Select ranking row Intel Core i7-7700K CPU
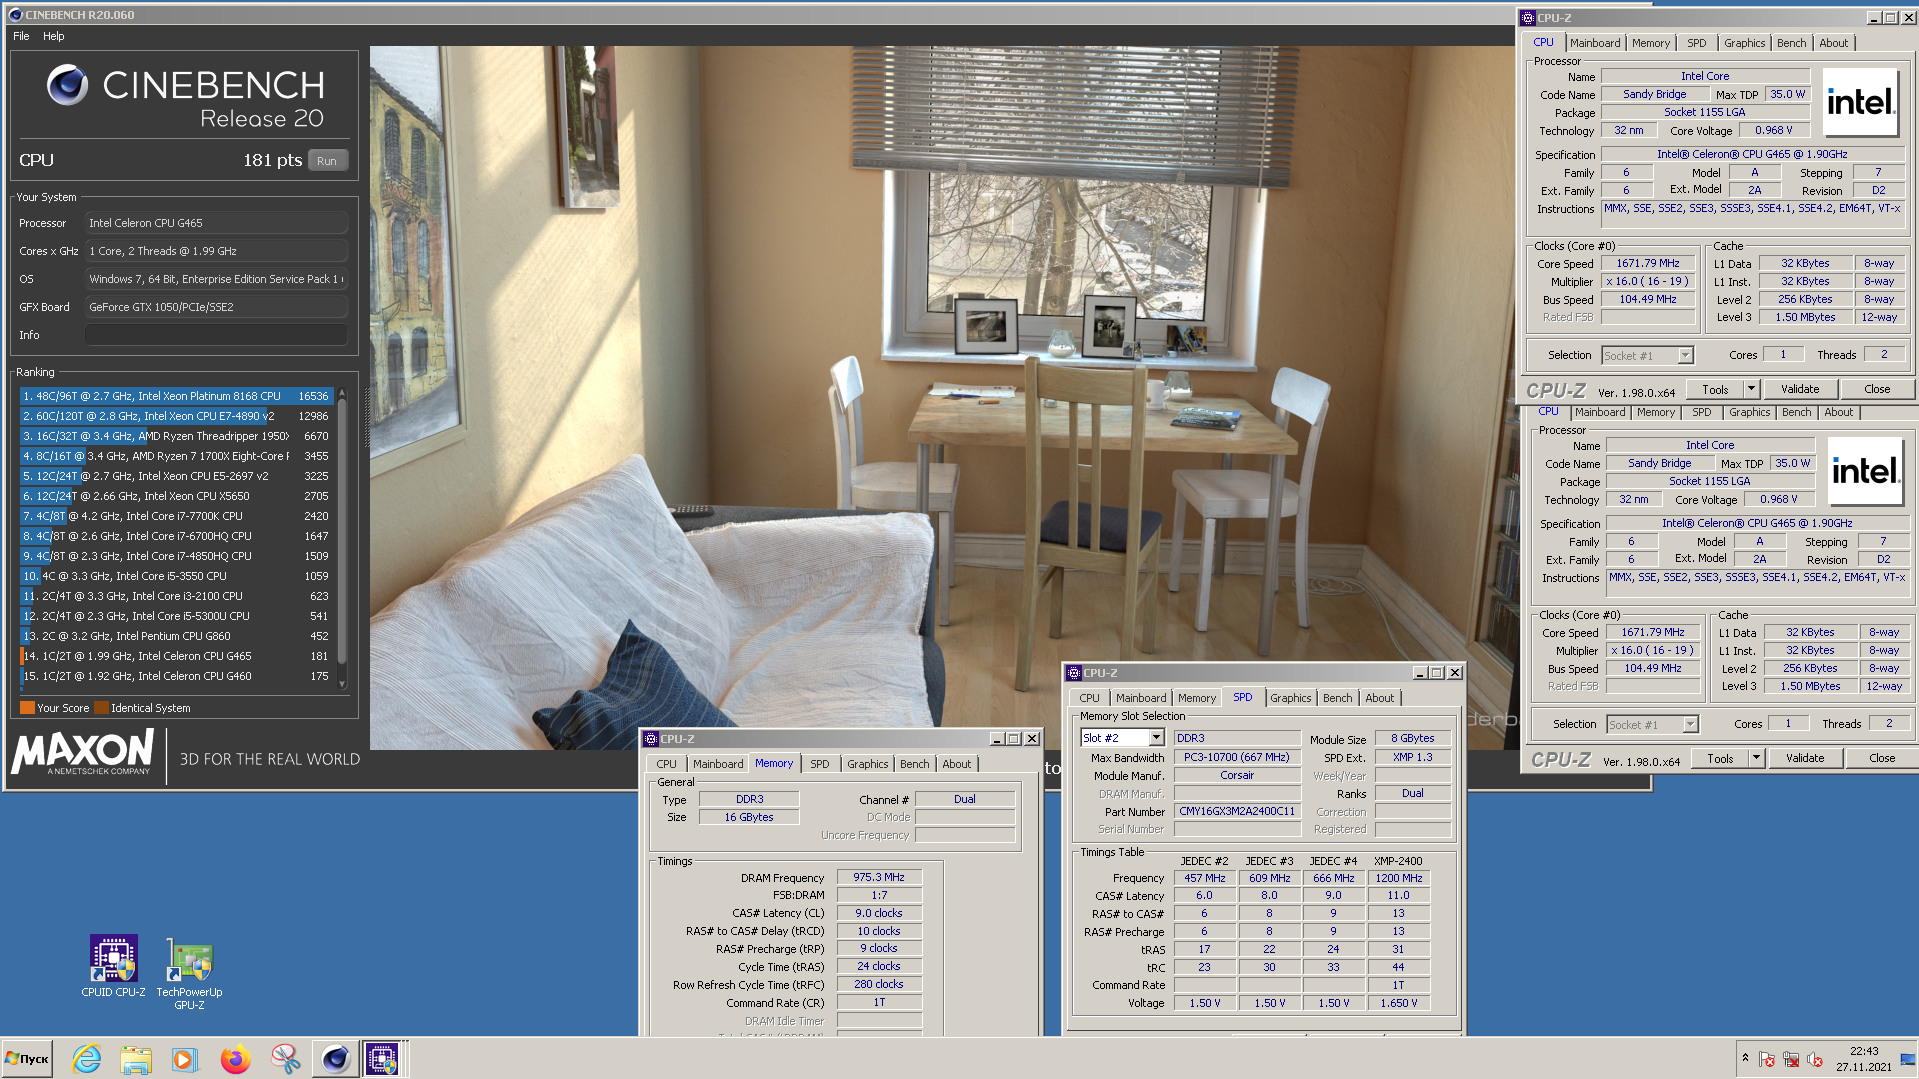1919x1079 pixels. pyautogui.click(x=176, y=516)
